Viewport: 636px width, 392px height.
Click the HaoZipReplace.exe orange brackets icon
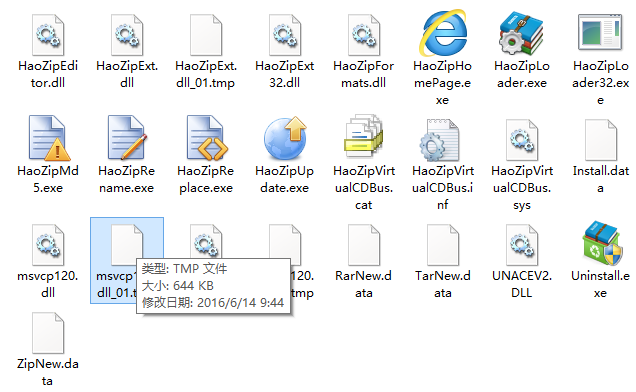[x=206, y=138]
